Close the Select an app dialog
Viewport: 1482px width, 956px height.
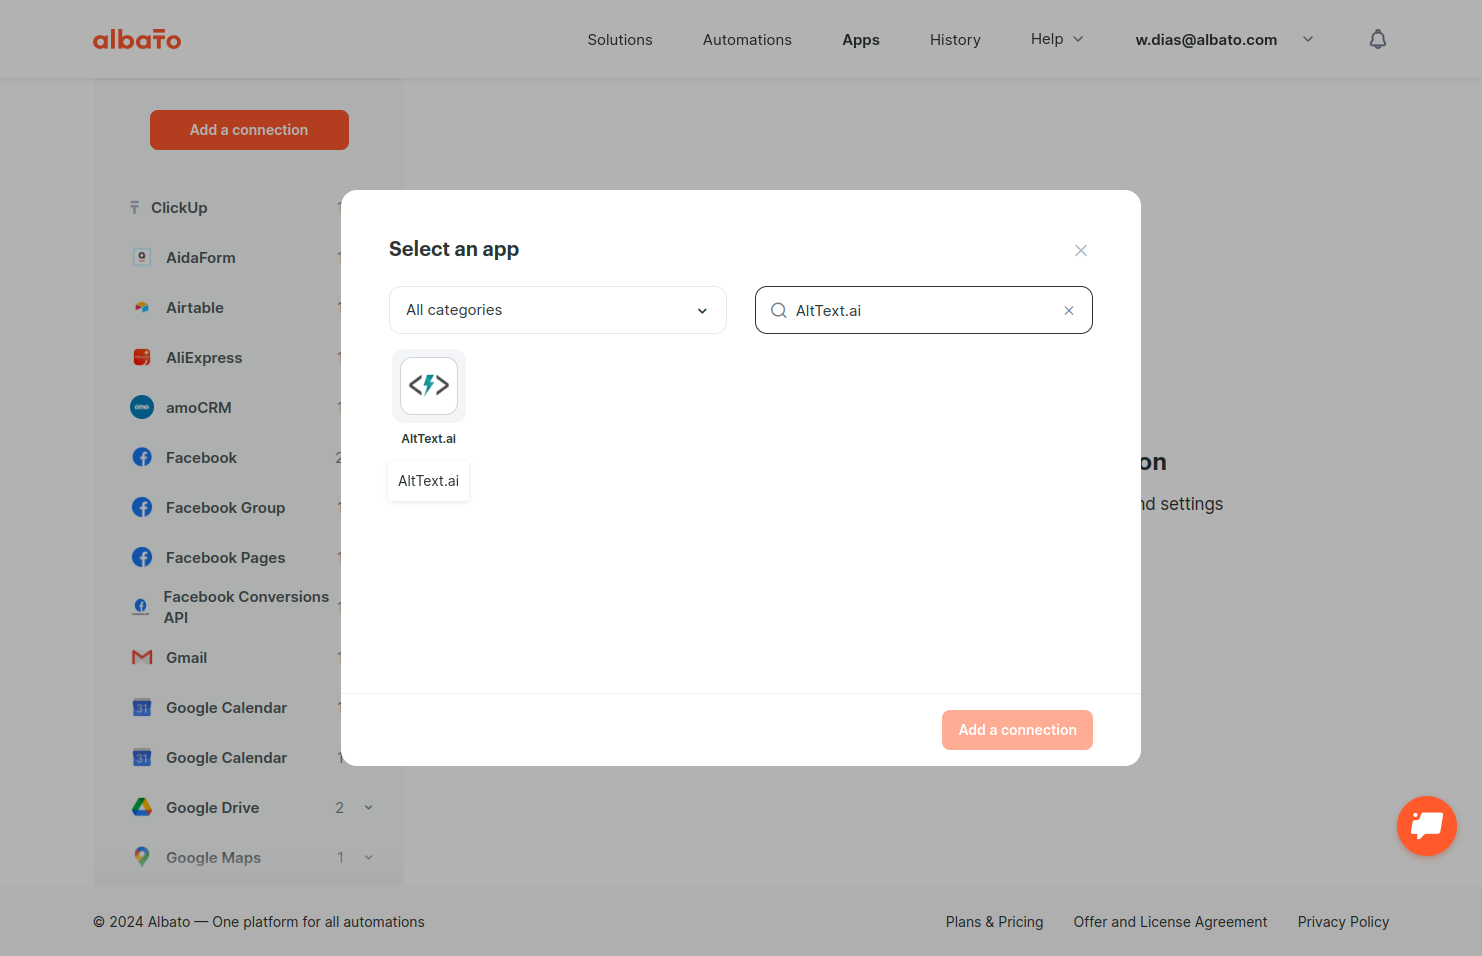click(1081, 250)
